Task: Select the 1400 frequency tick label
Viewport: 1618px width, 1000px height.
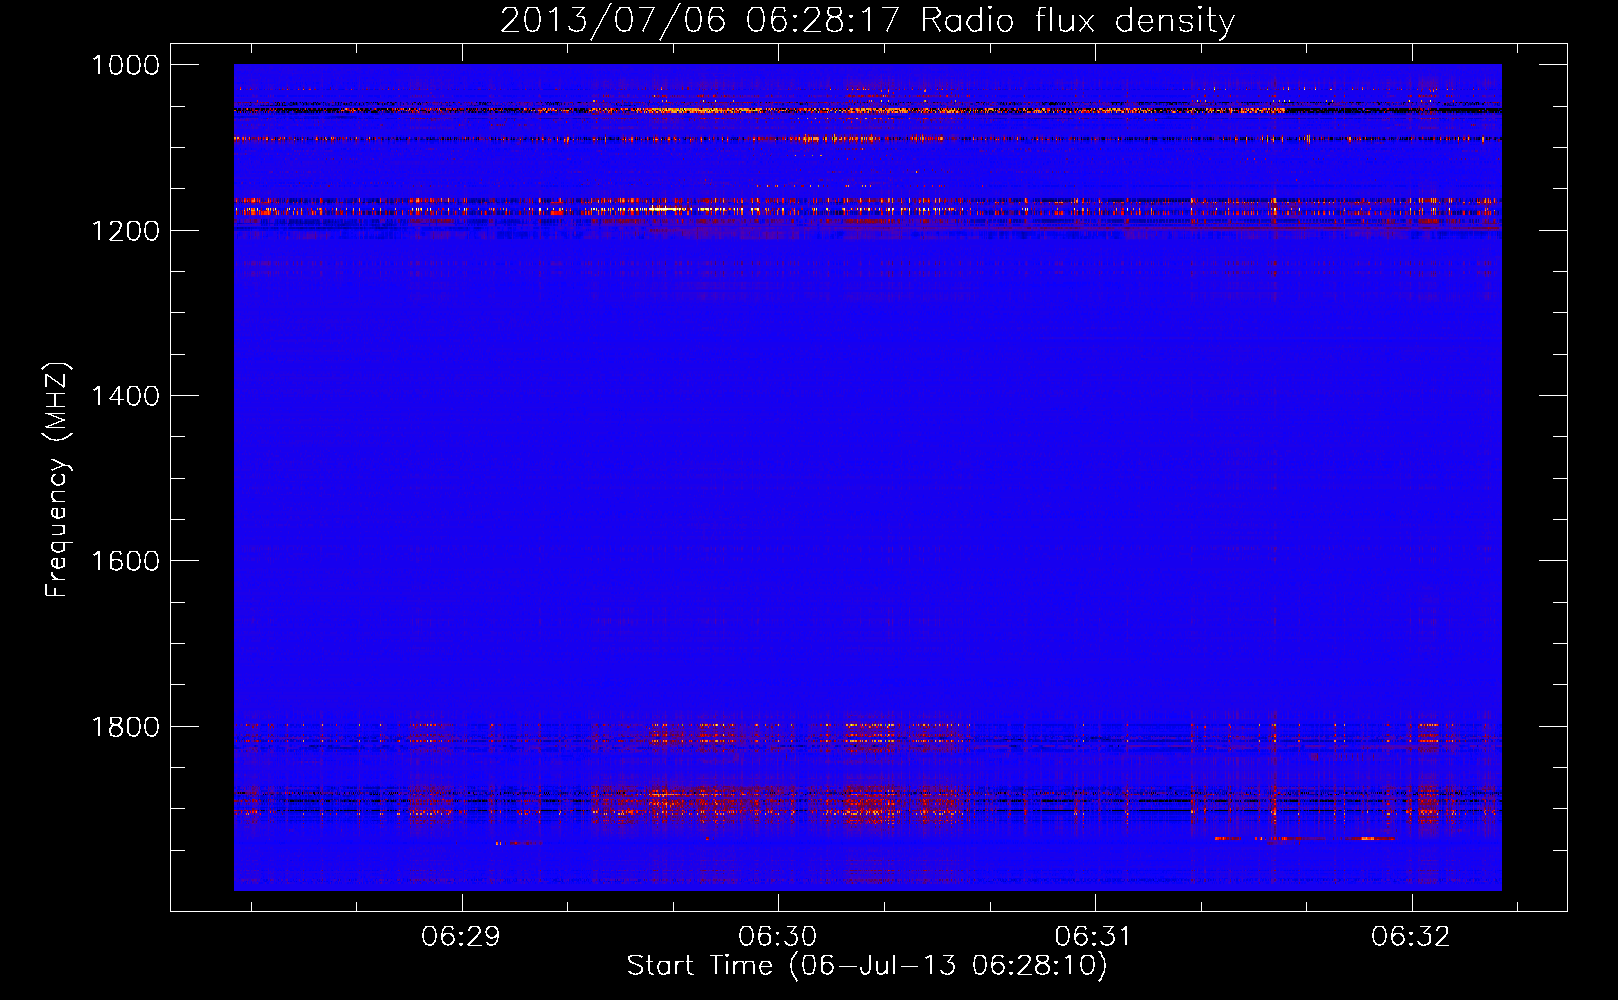Action: coord(125,396)
